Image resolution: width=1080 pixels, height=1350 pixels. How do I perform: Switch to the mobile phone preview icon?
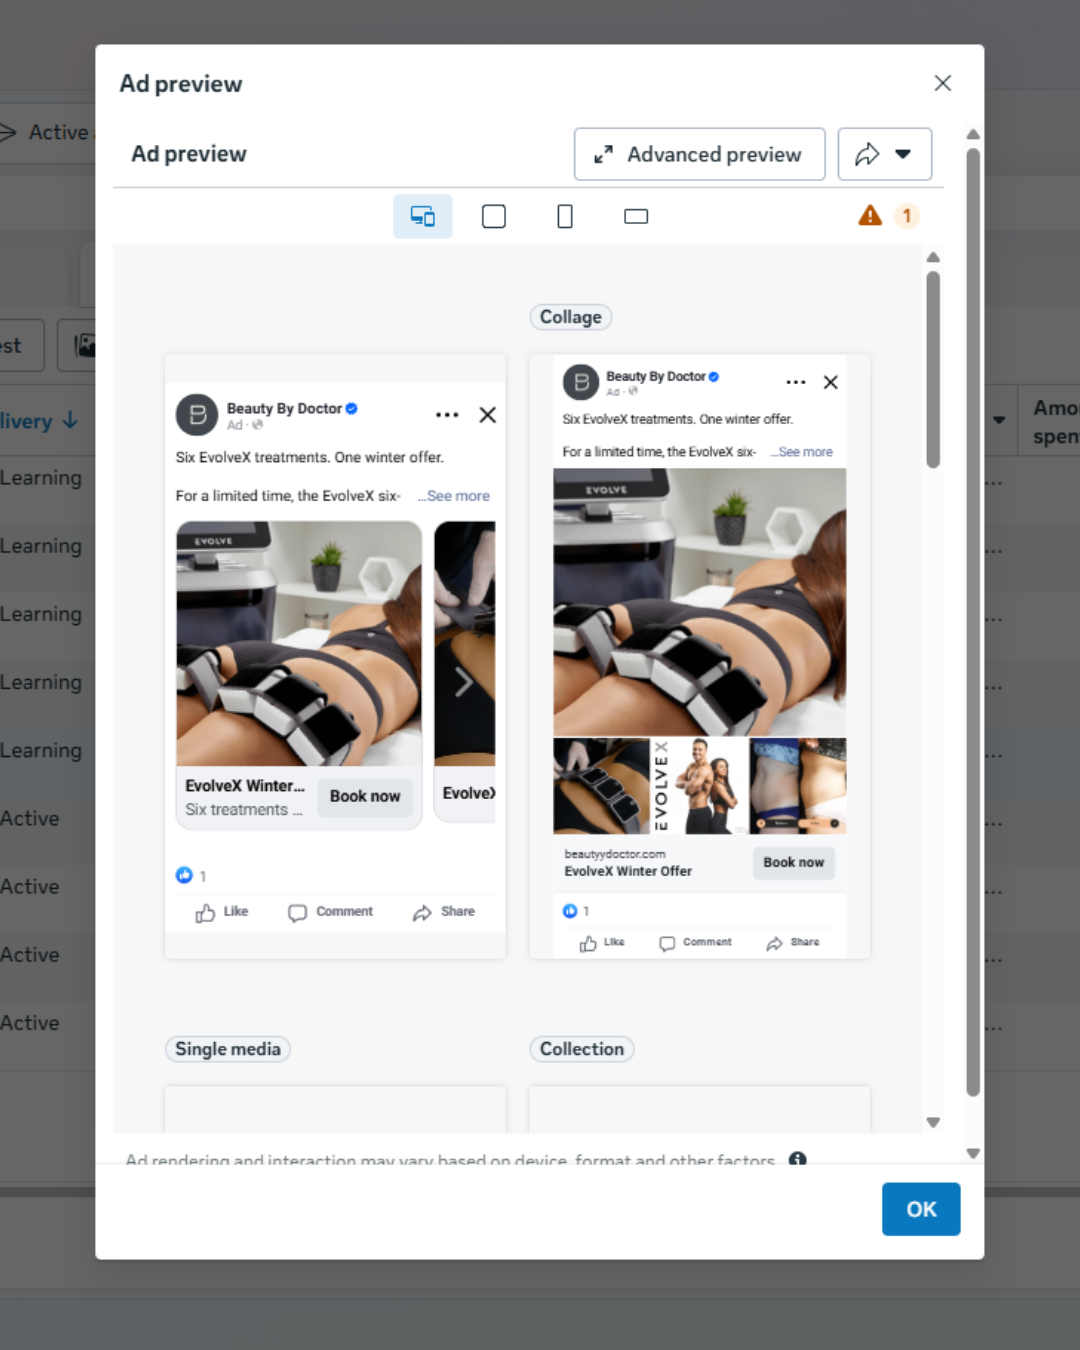tap(565, 216)
